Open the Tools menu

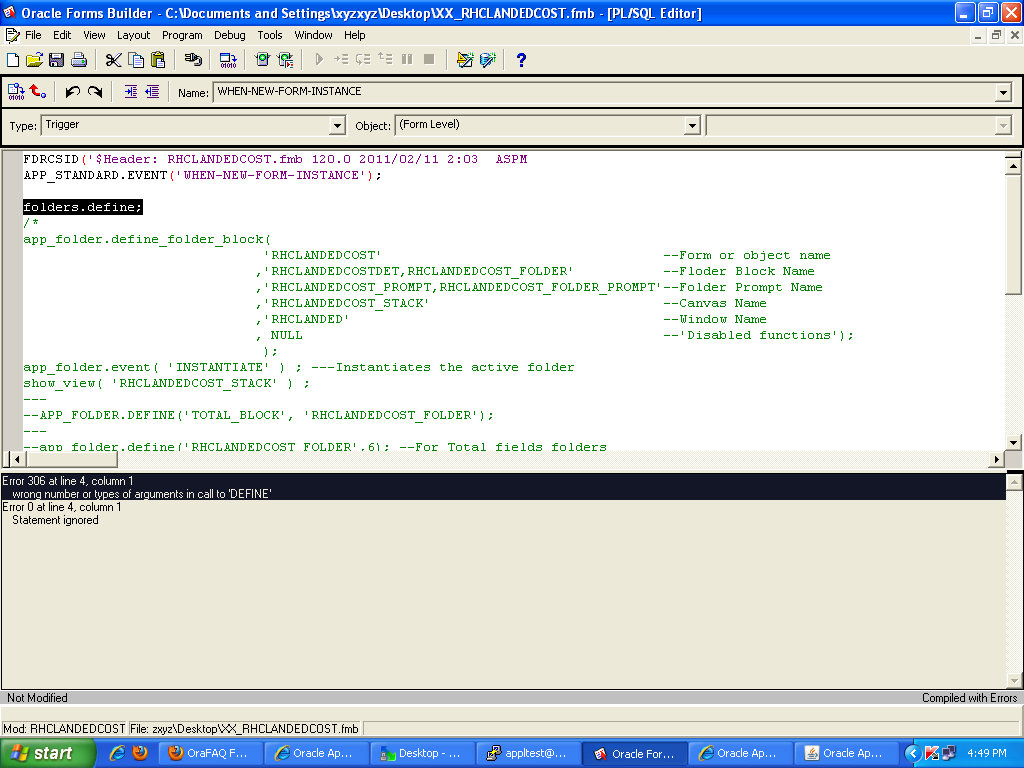(x=270, y=35)
